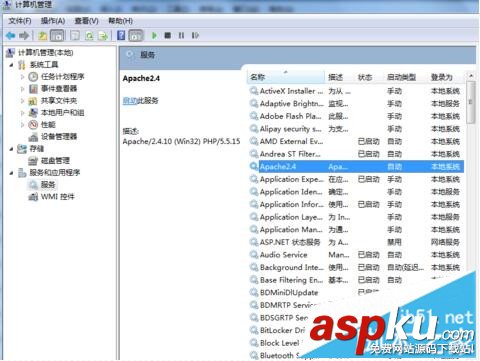
Task: Expand the 任务计划程序 node arrow
Action: [22, 77]
